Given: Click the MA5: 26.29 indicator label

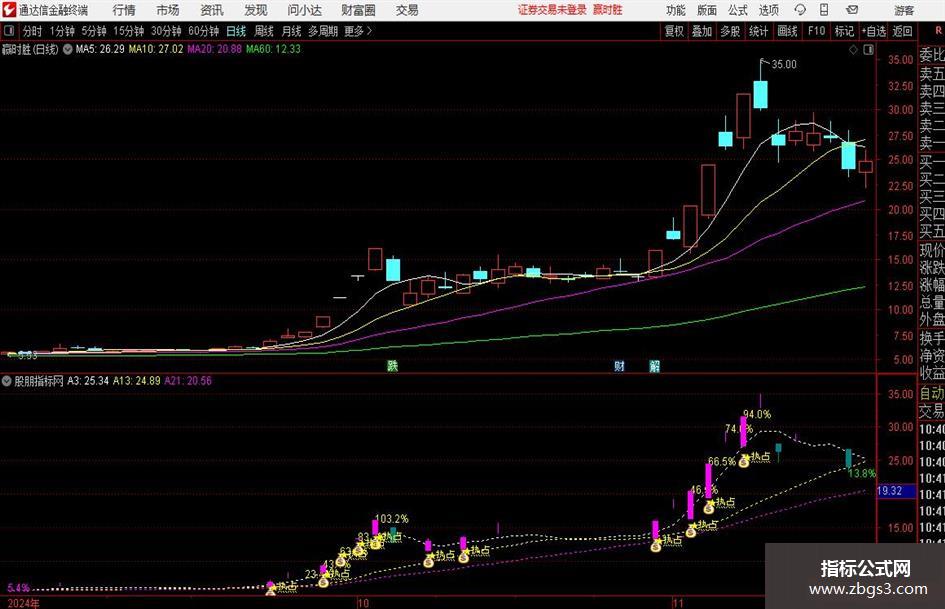Looking at the screenshot, I should pos(100,49).
